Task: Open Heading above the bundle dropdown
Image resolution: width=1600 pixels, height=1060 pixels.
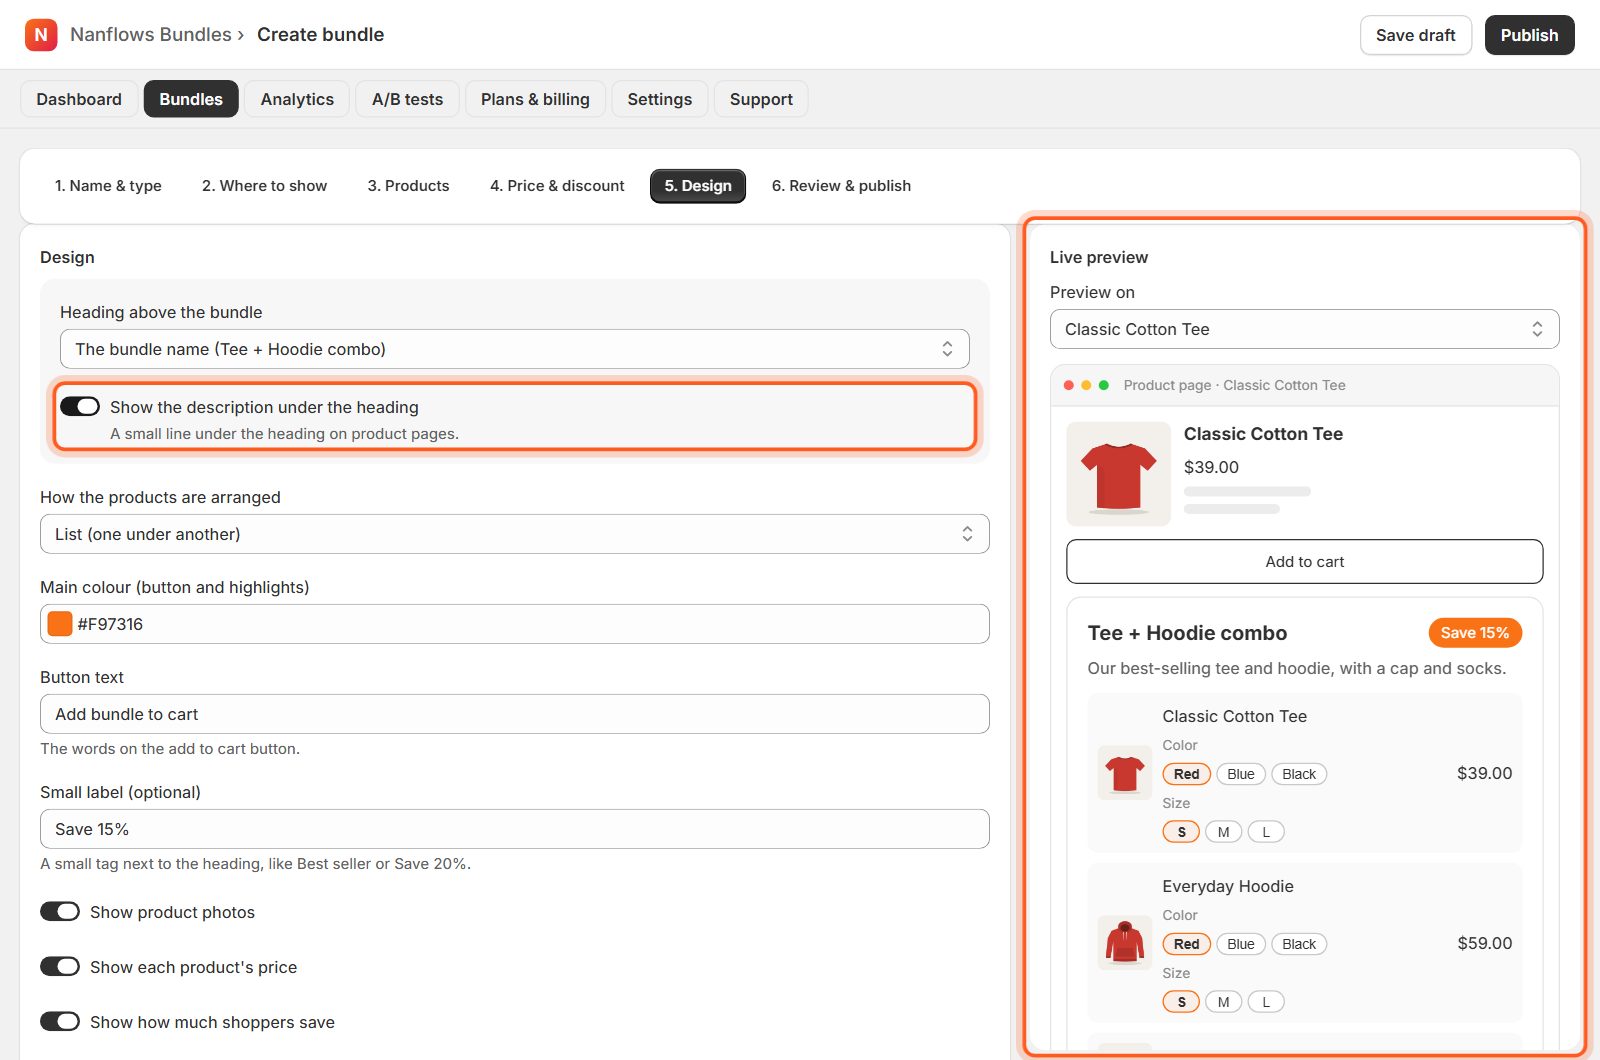Action: [515, 349]
